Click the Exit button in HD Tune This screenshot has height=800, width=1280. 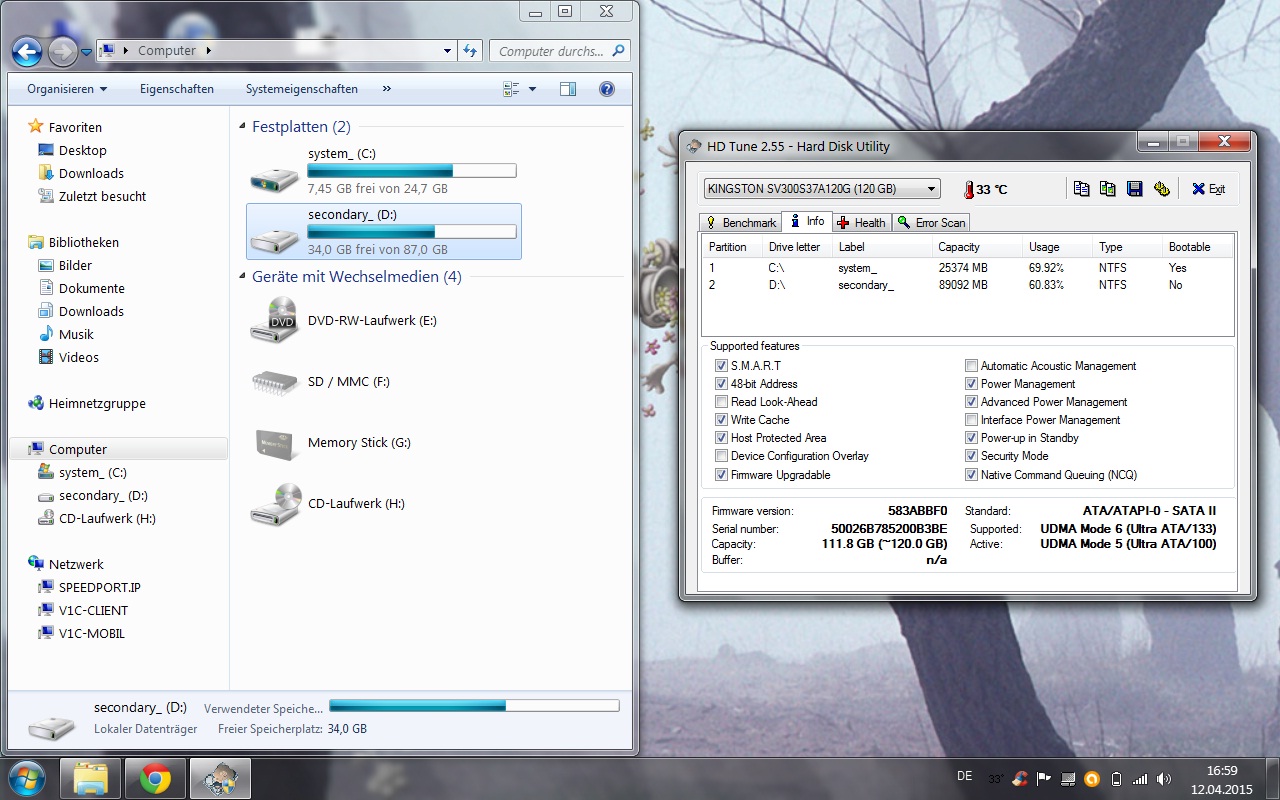click(x=1208, y=189)
